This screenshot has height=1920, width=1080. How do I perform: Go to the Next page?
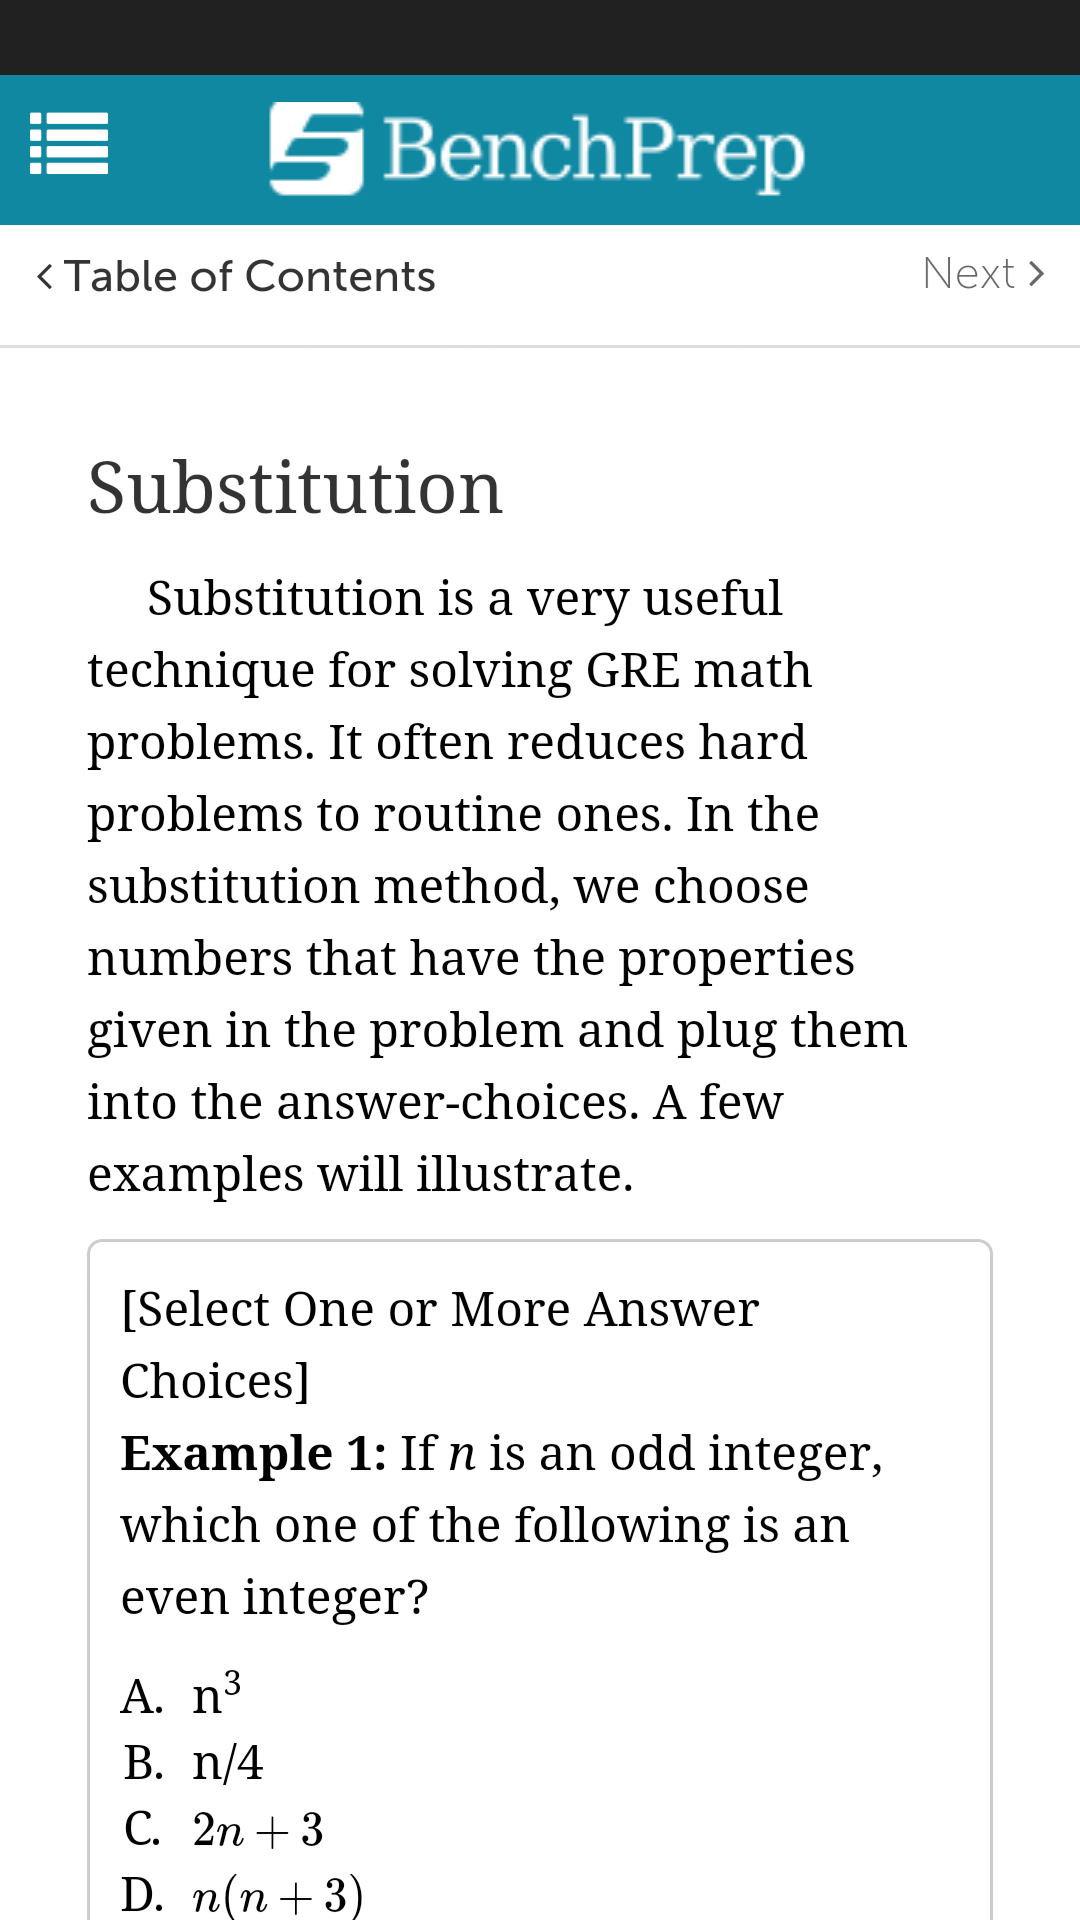pos(968,273)
